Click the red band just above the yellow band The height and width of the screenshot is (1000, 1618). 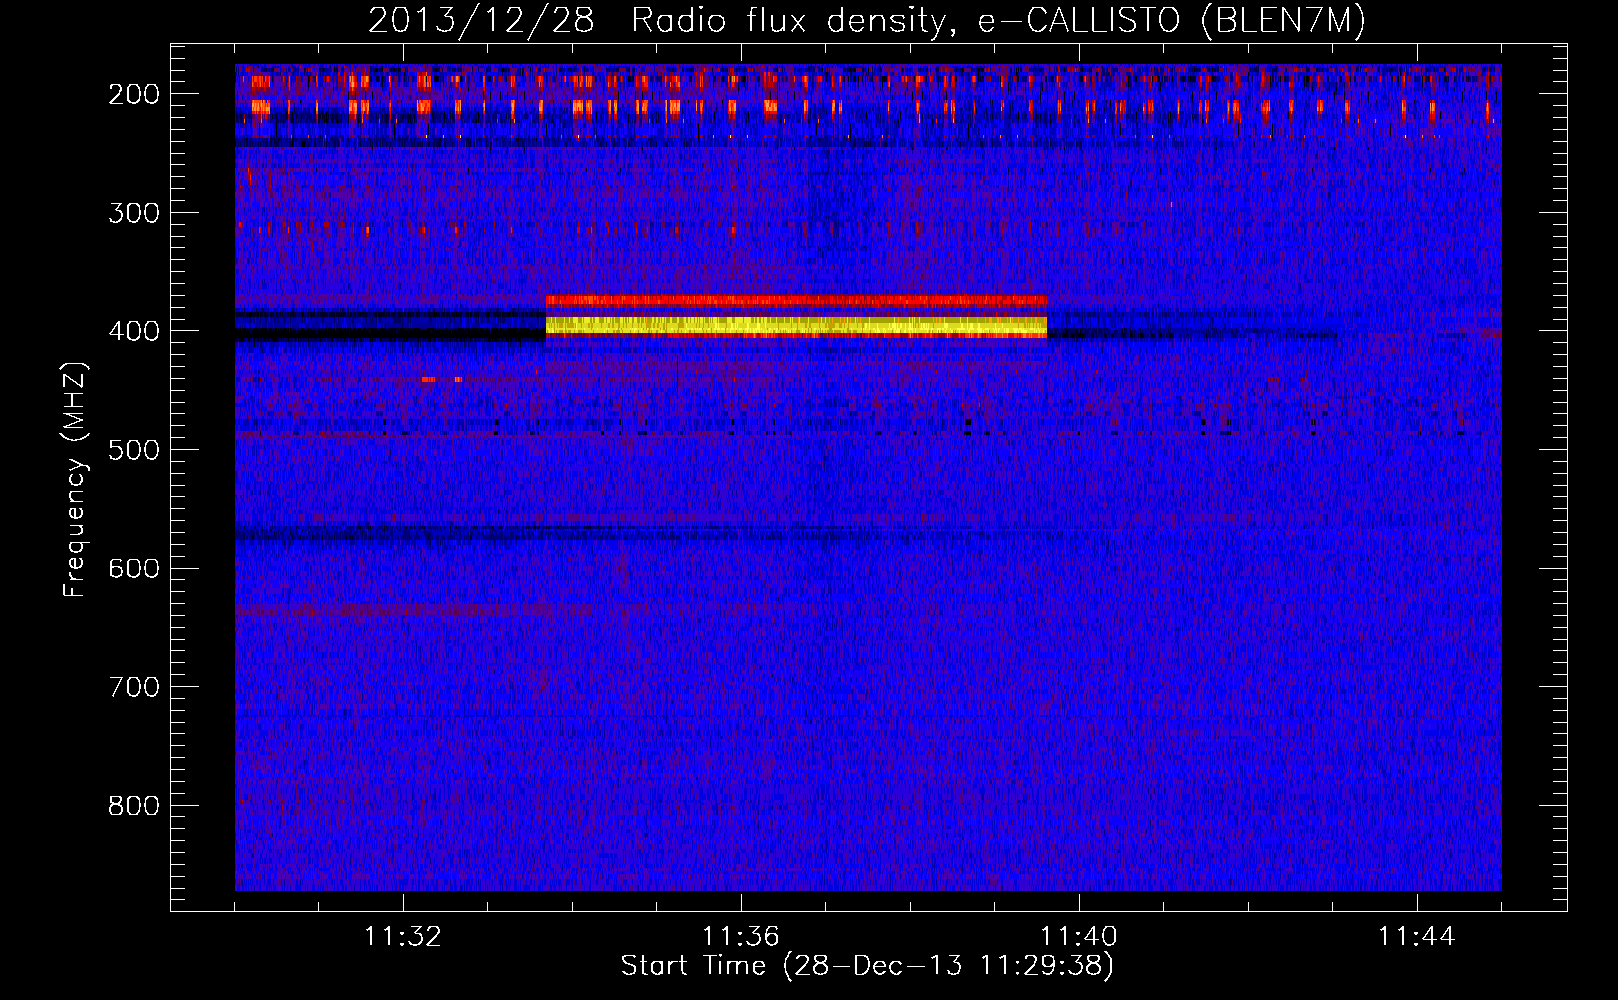(796, 300)
